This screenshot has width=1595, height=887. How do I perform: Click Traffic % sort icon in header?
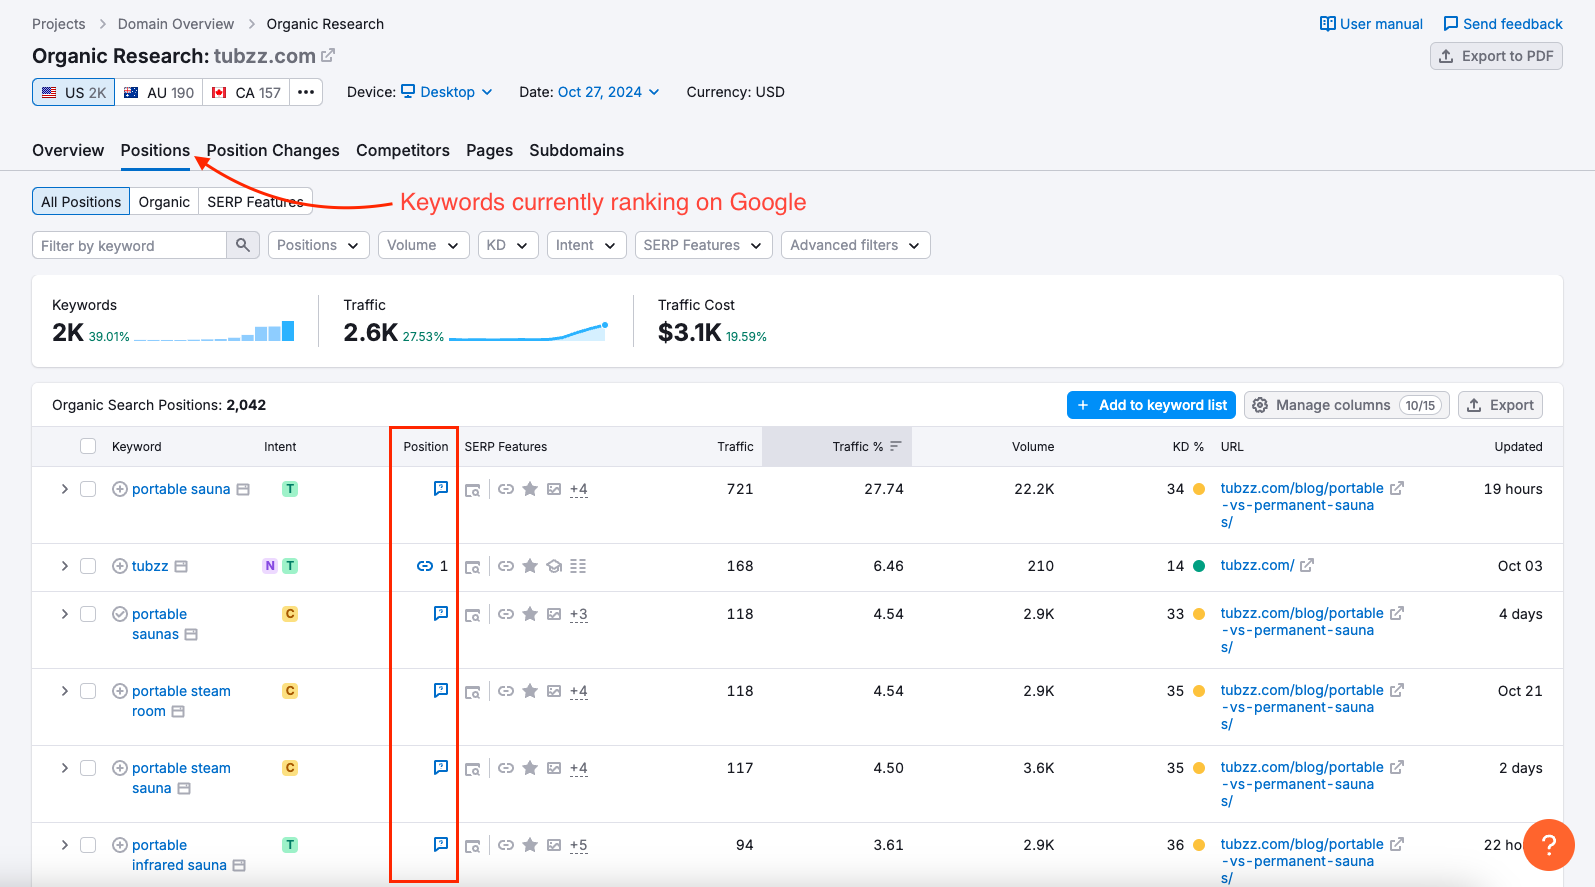coord(896,446)
